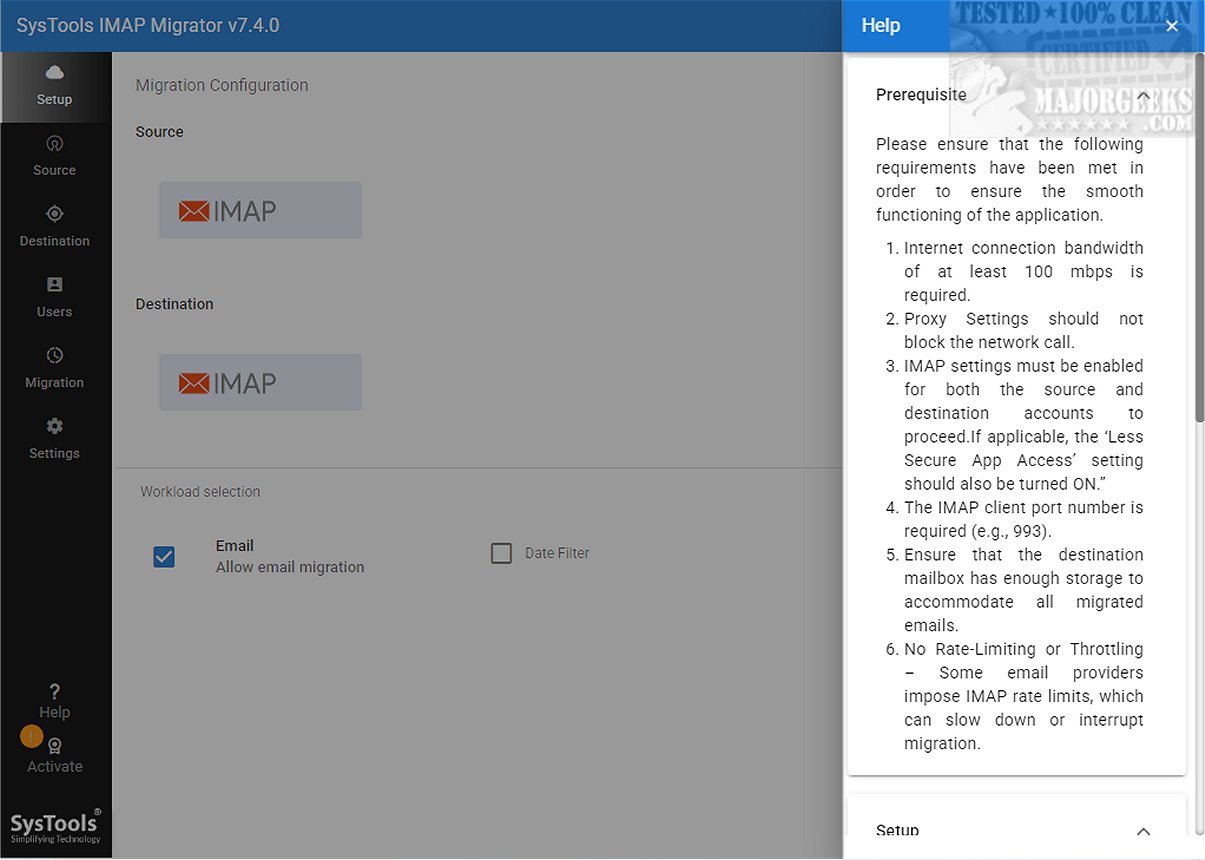Click the Migration label in sidebar
Image resolution: width=1205 pixels, height=860 pixels.
(x=55, y=383)
